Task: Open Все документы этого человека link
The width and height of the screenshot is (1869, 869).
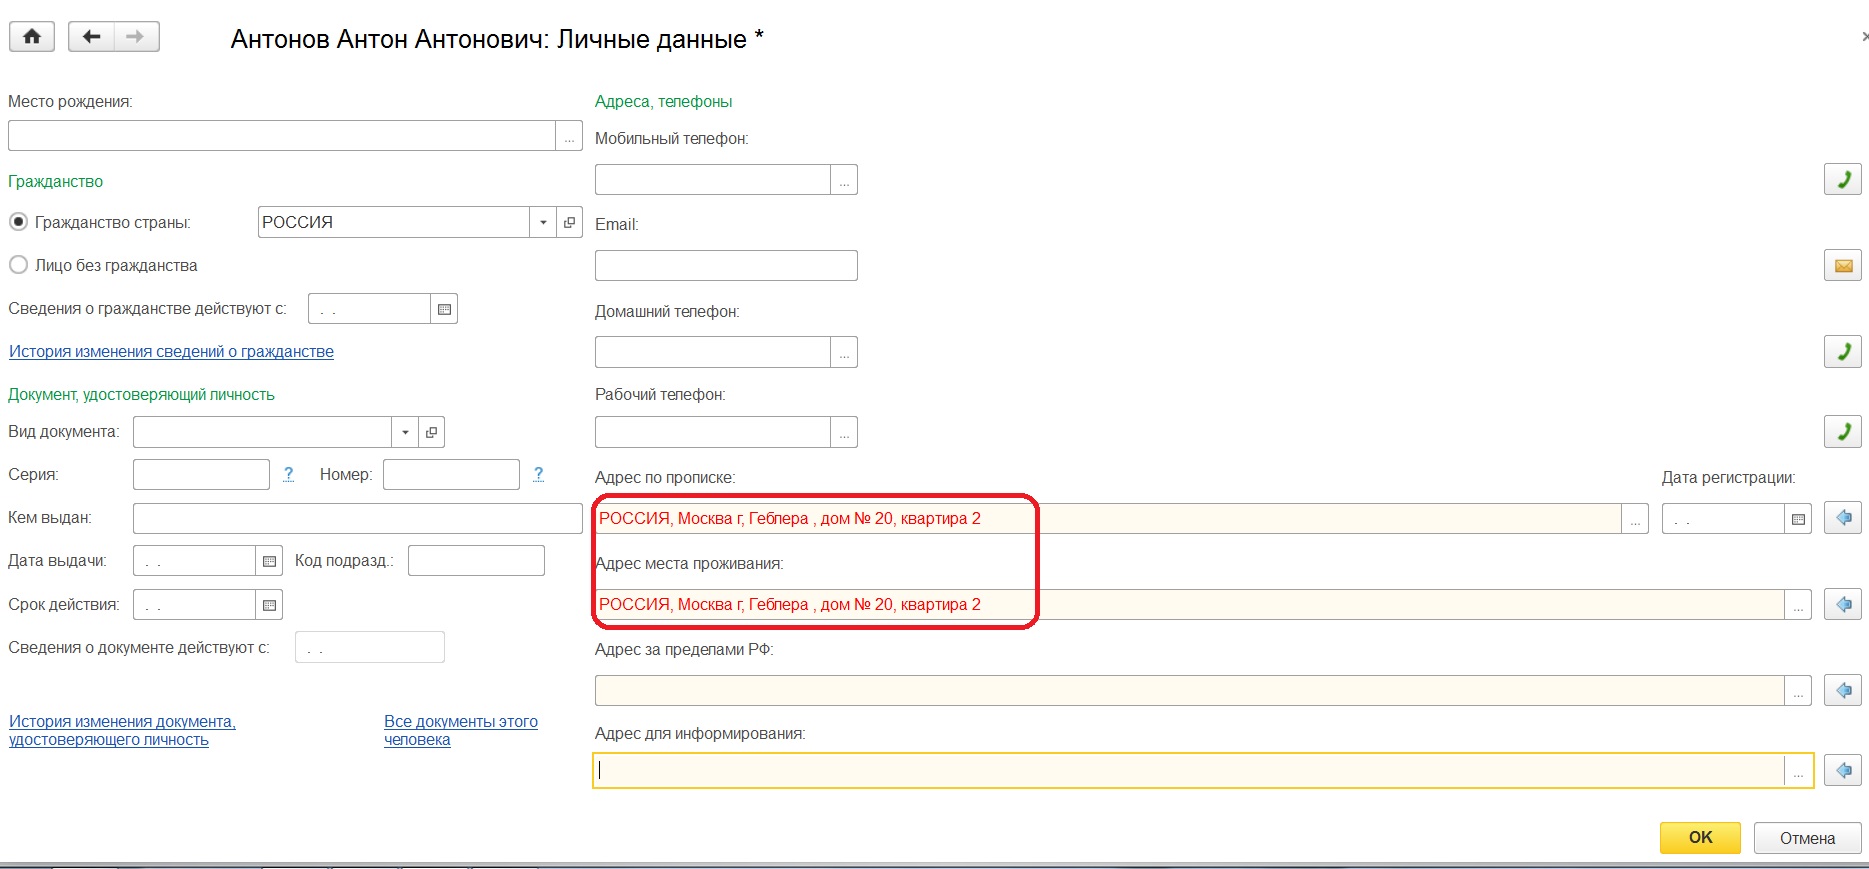Action: point(461,731)
